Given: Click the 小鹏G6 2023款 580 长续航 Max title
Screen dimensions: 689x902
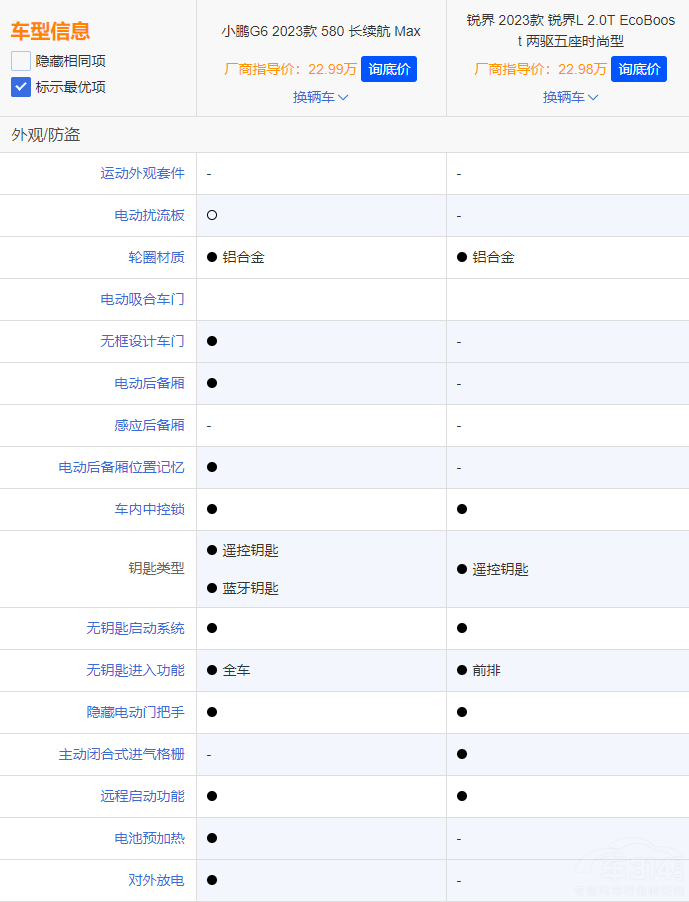Looking at the screenshot, I should pos(321,31).
